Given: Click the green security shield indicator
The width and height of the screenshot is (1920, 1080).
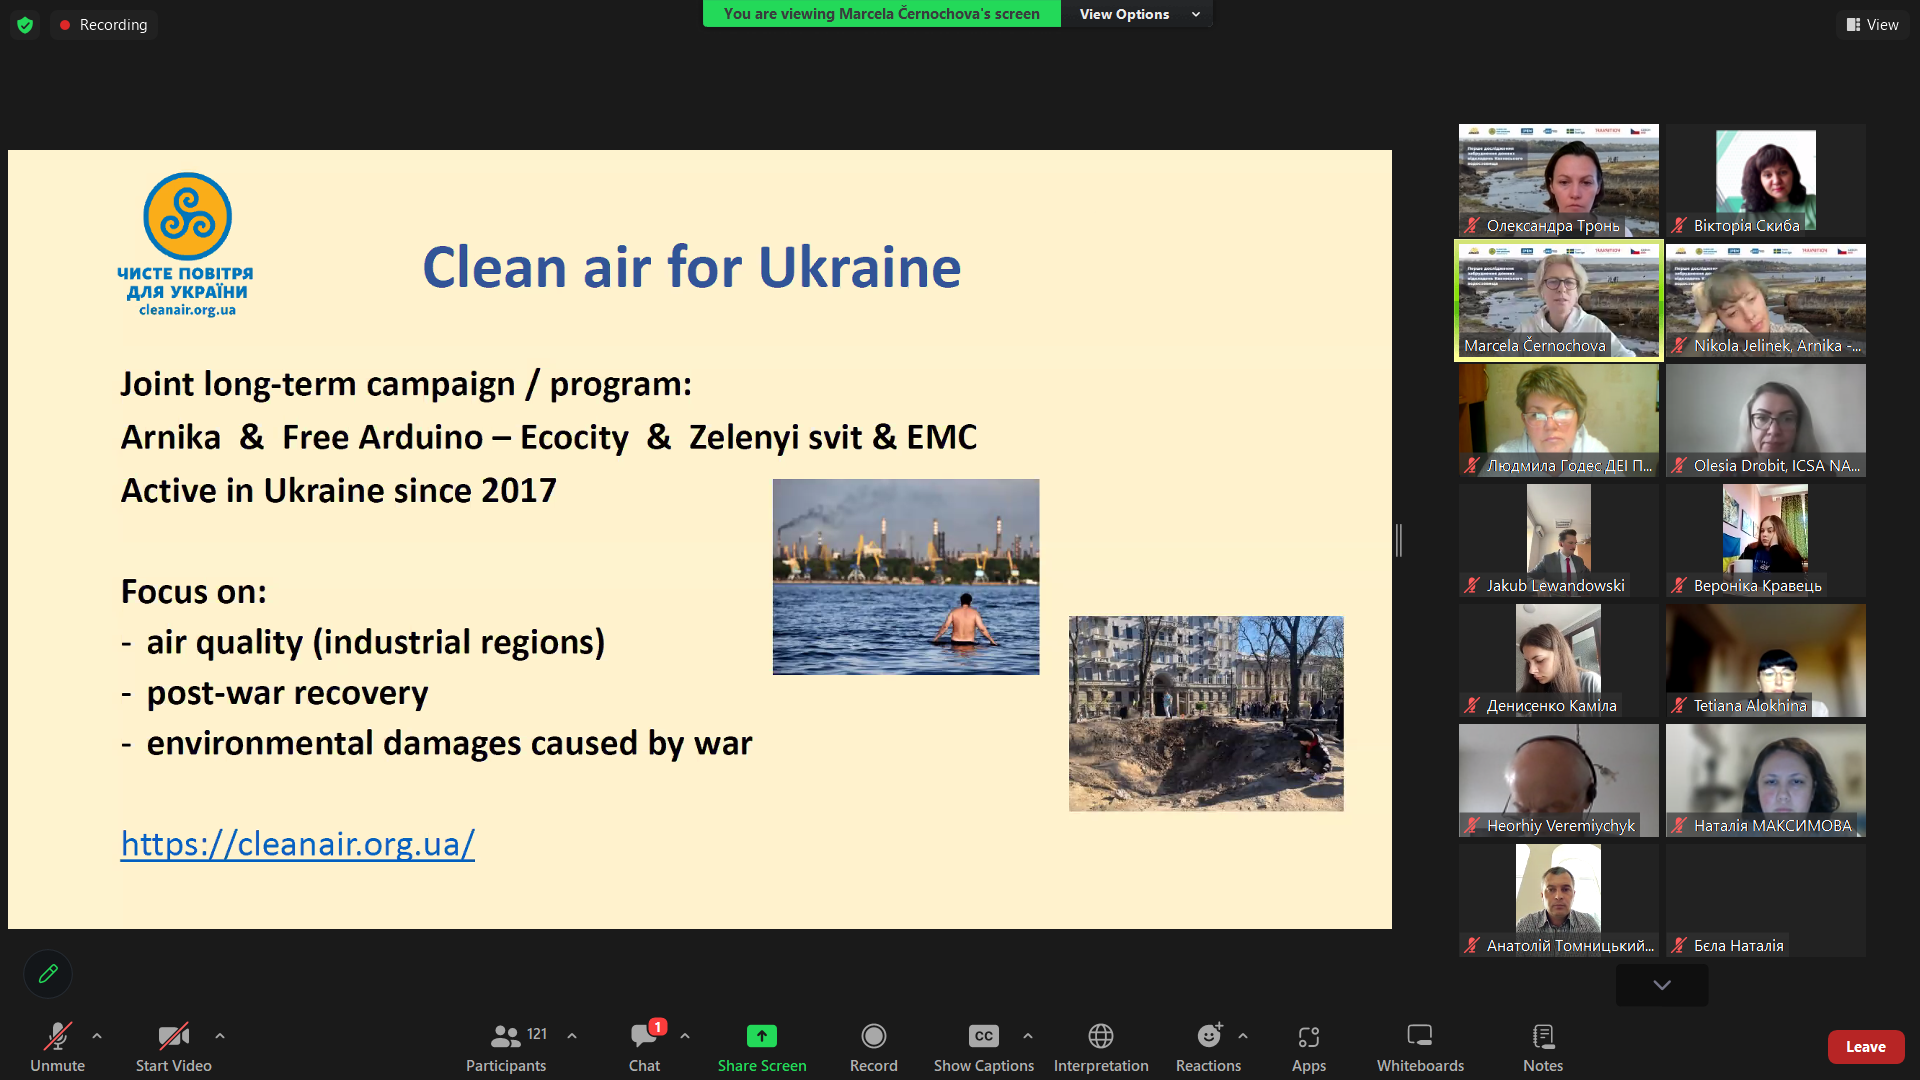Looking at the screenshot, I should point(23,24).
